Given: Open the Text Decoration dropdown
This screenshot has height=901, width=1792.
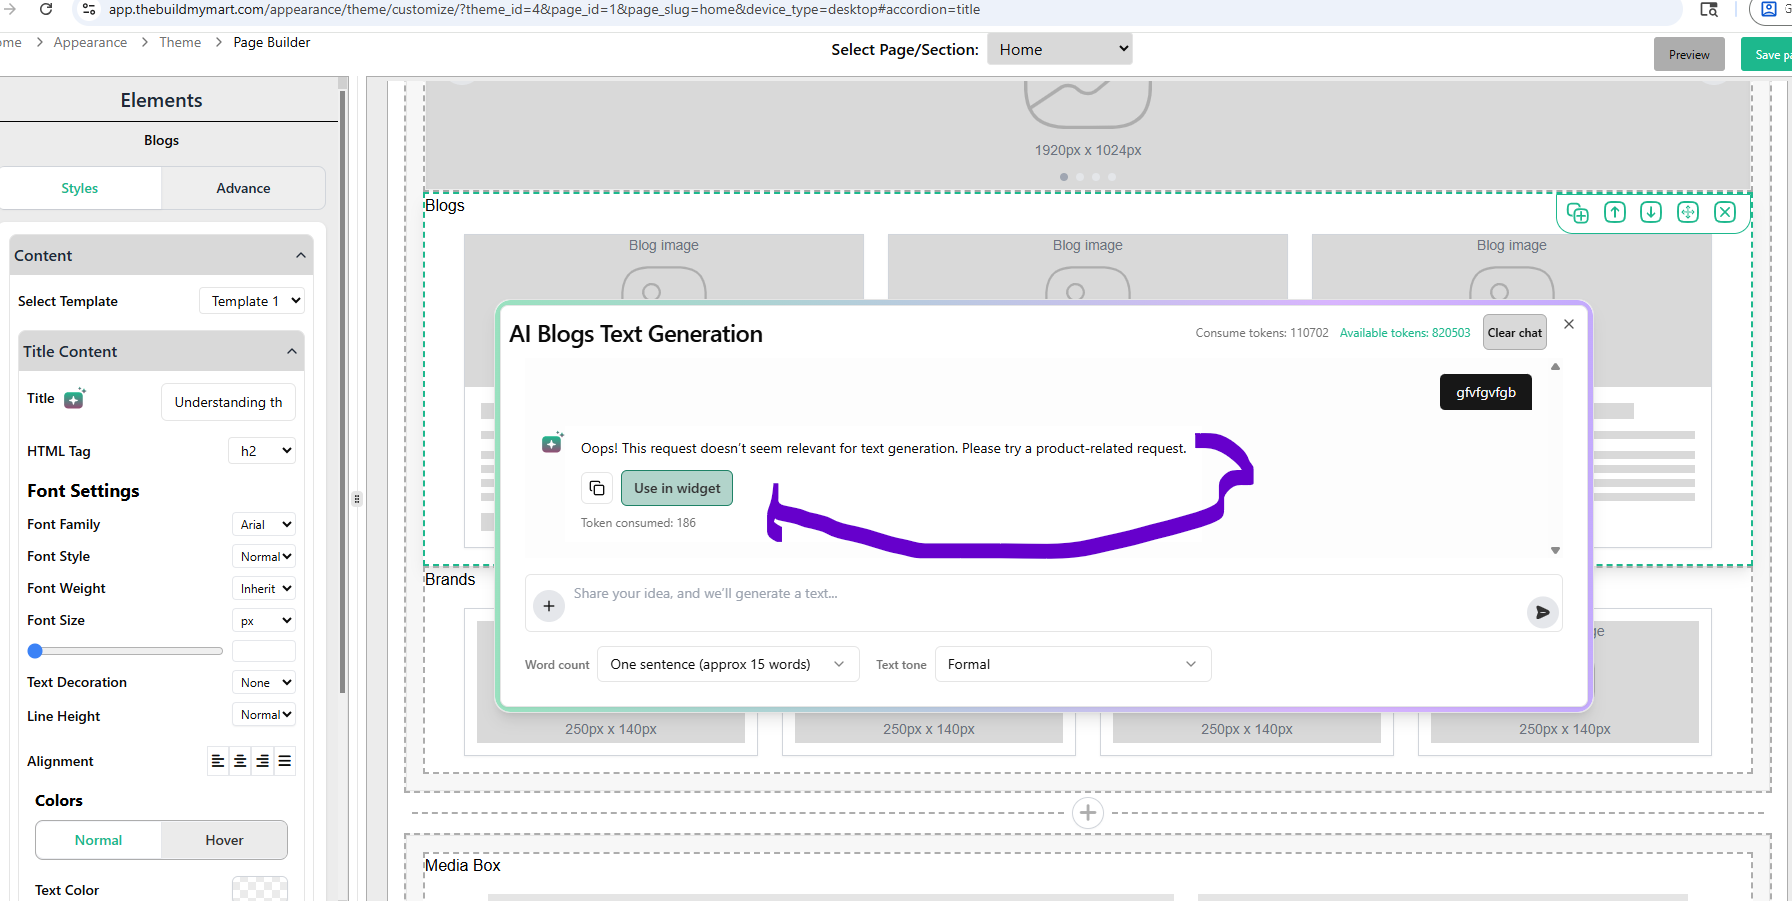Looking at the screenshot, I should point(264,682).
